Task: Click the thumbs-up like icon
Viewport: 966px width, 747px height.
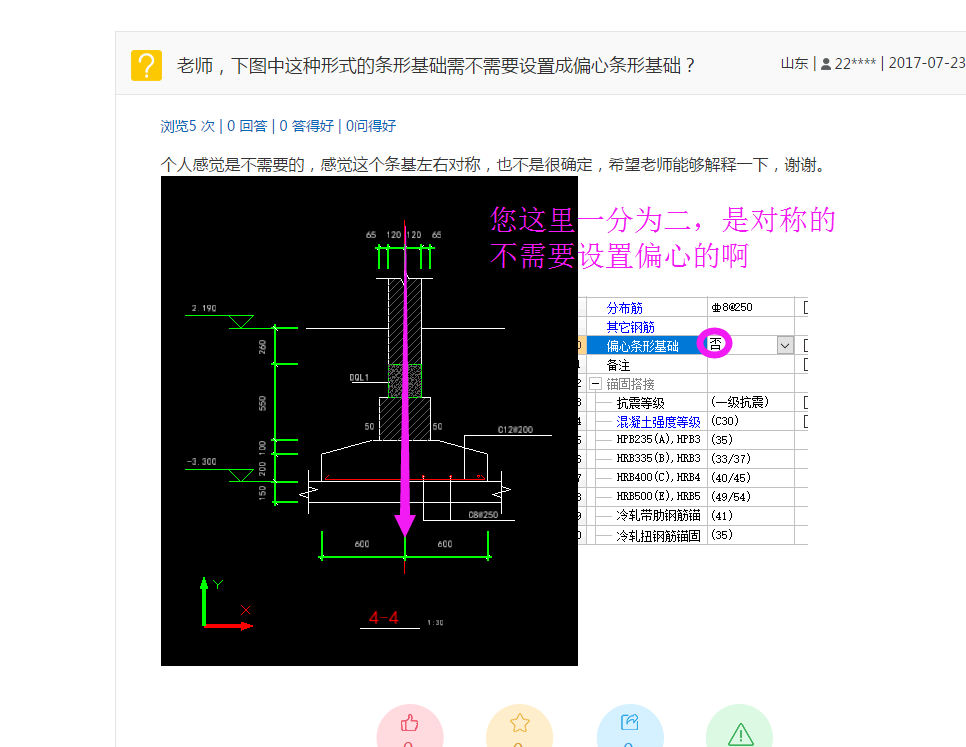Action: tap(410, 723)
